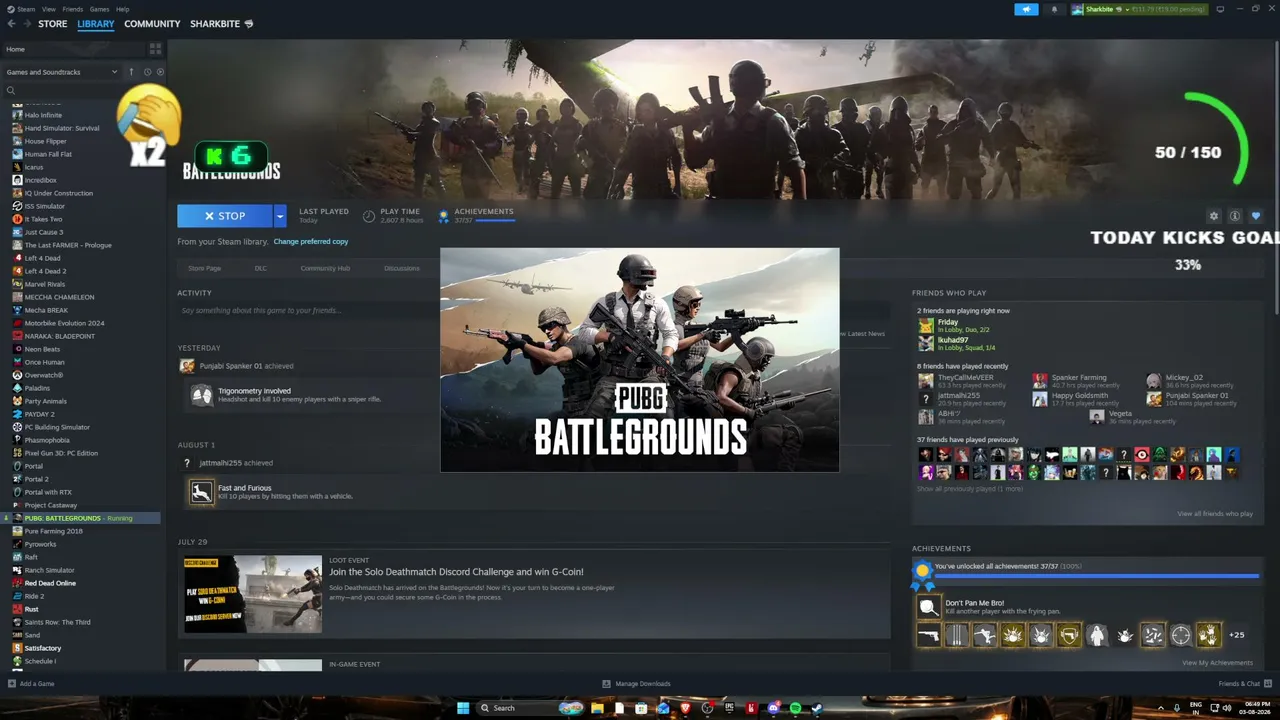The width and height of the screenshot is (1280, 720).
Task: Click the ready-to-play icon in the library filter
Action: [x=160, y=72]
